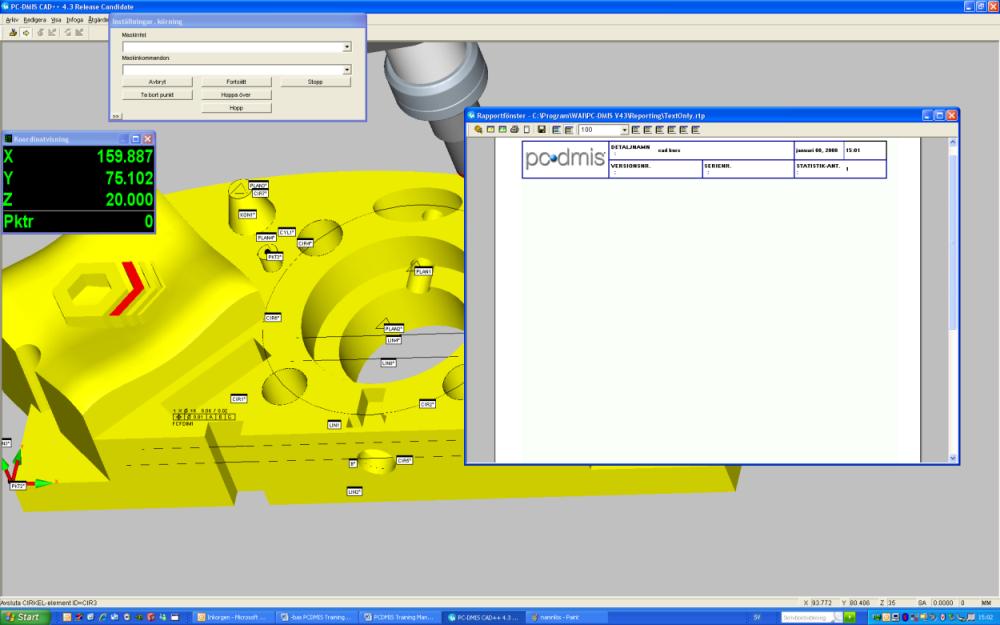1000x625 pixels.
Task: Click the zoom value field showing 100
Action: (x=599, y=130)
